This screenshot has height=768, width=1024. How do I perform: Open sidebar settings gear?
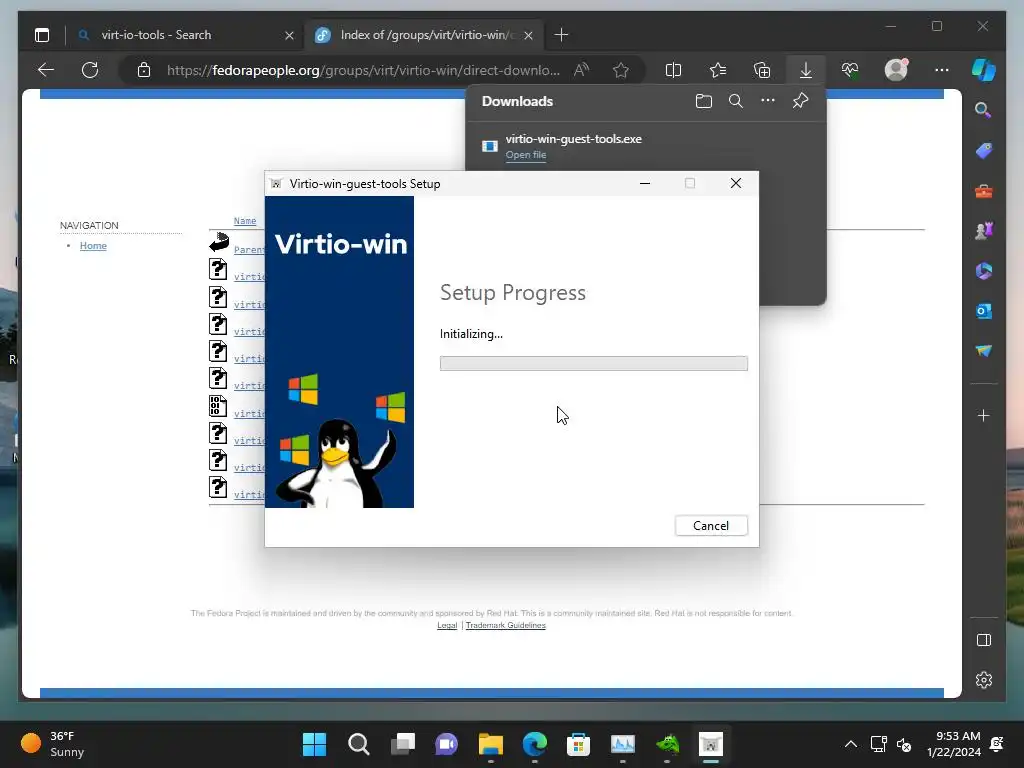(x=984, y=680)
